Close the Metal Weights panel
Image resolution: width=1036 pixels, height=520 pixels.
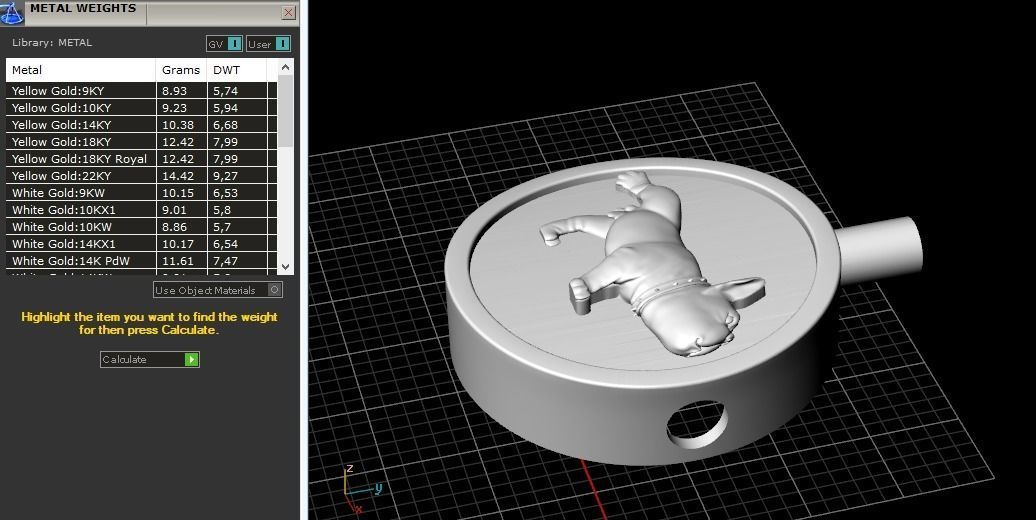288,13
